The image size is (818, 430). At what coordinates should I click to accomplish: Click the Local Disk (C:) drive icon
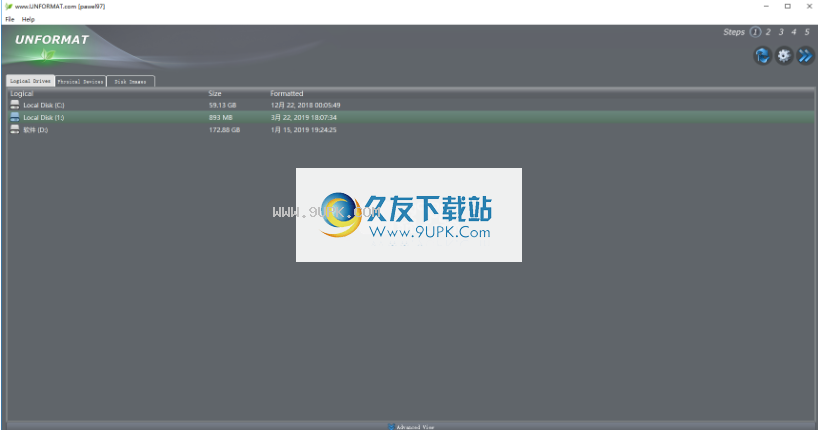tap(15, 105)
